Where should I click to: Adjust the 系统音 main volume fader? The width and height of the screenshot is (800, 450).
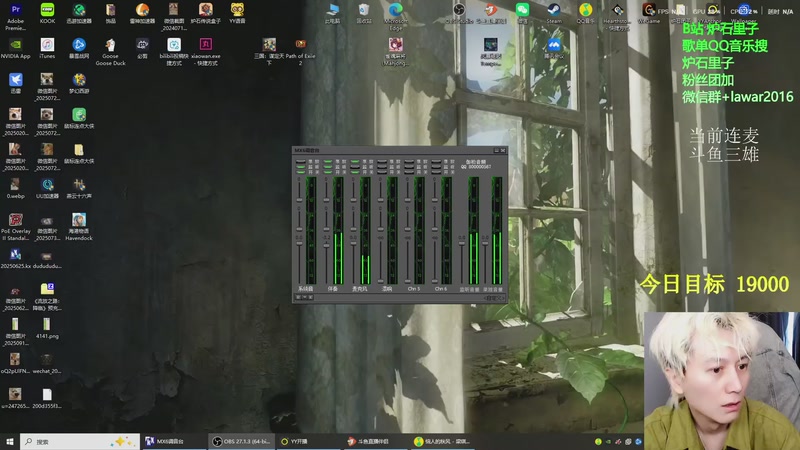(x=299, y=243)
